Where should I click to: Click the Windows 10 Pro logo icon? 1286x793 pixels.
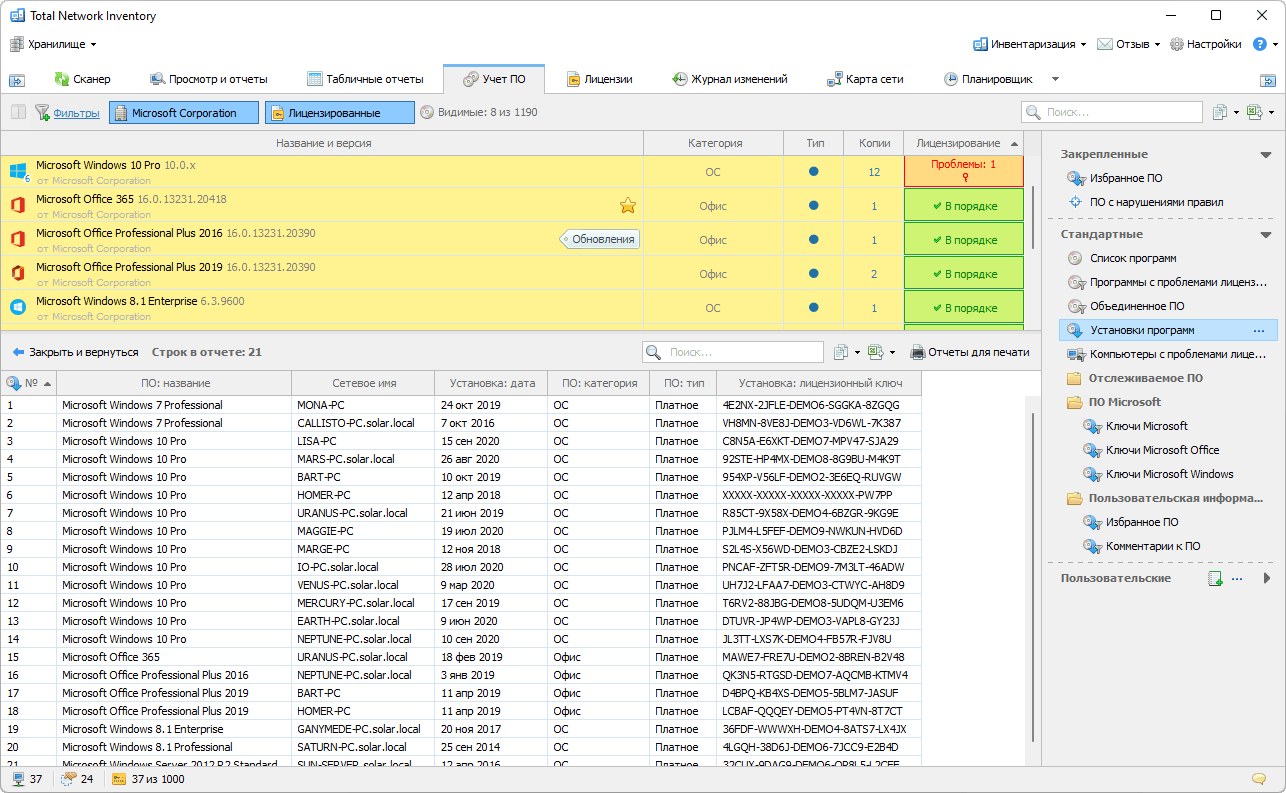(x=18, y=171)
